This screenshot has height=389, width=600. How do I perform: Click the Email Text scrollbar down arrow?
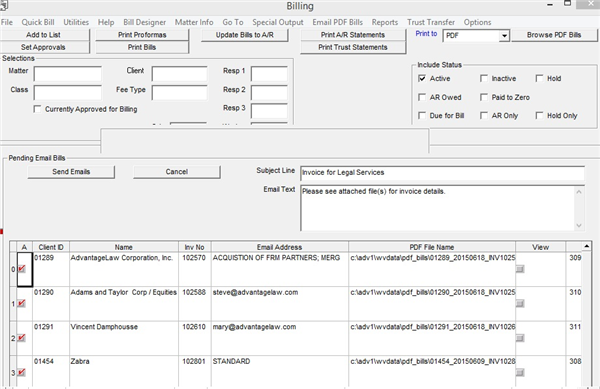[579, 226]
